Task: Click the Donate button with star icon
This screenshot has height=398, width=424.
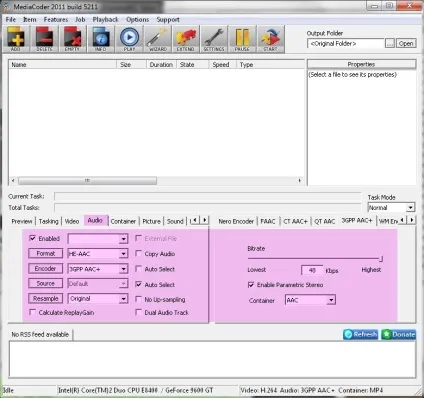Action: pos(399,334)
